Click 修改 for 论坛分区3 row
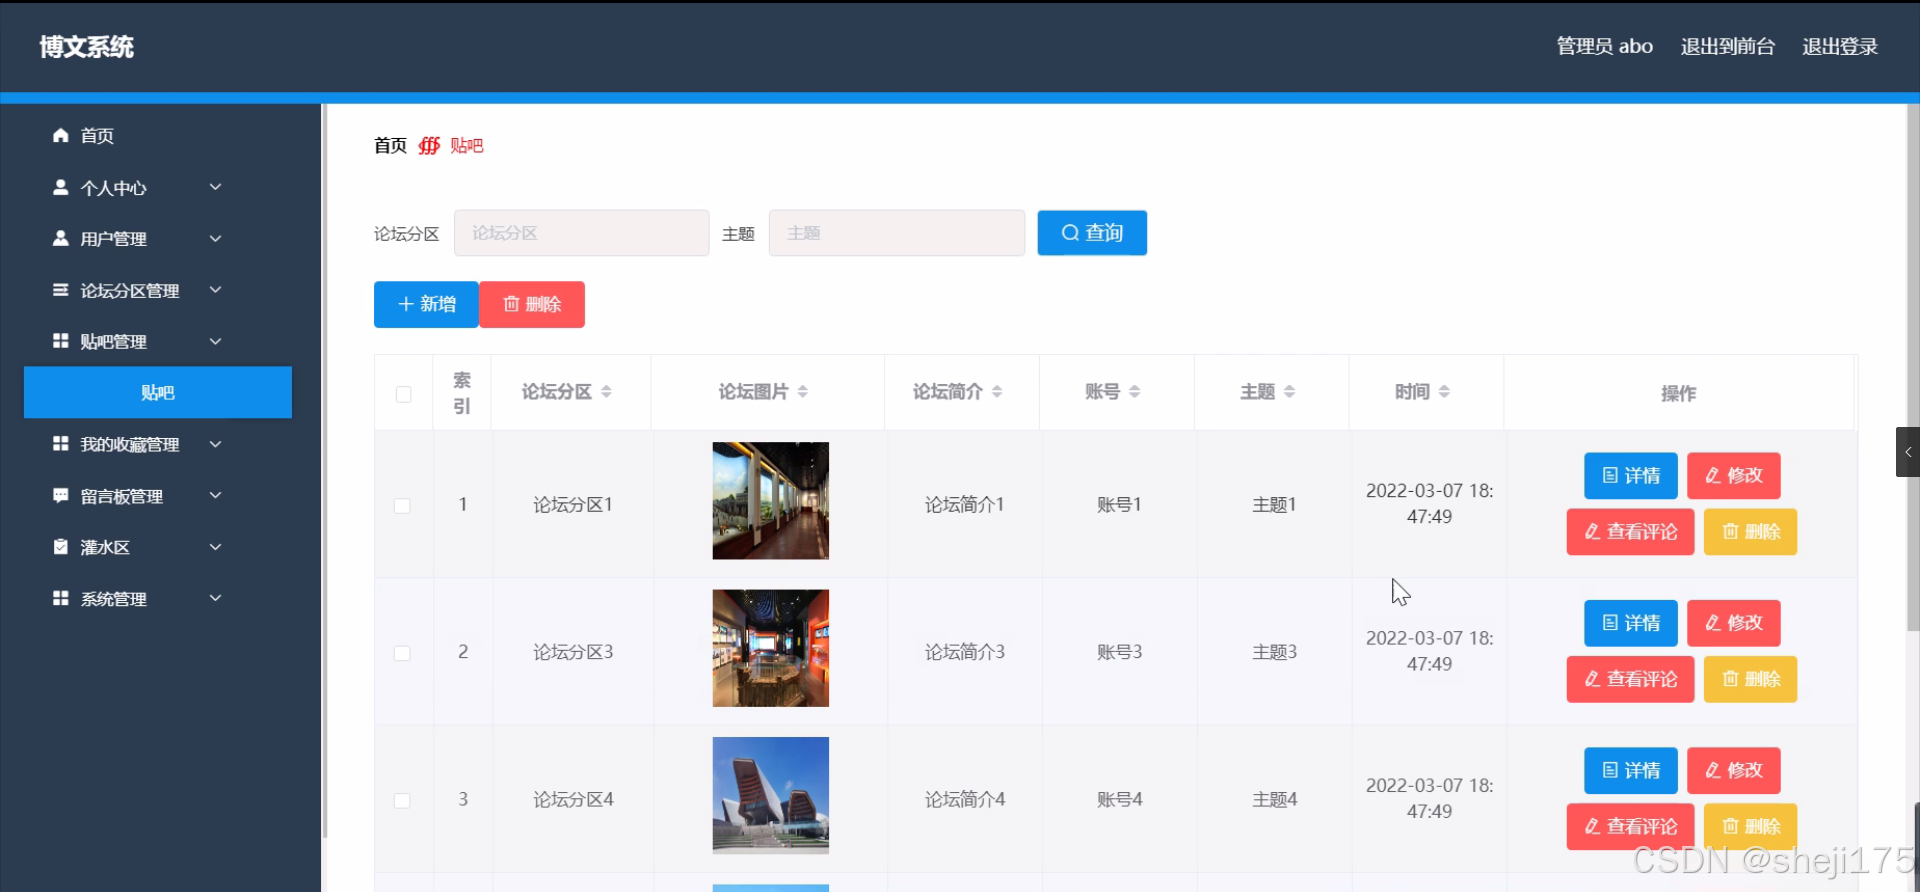The height and width of the screenshot is (892, 1920). 1734,623
